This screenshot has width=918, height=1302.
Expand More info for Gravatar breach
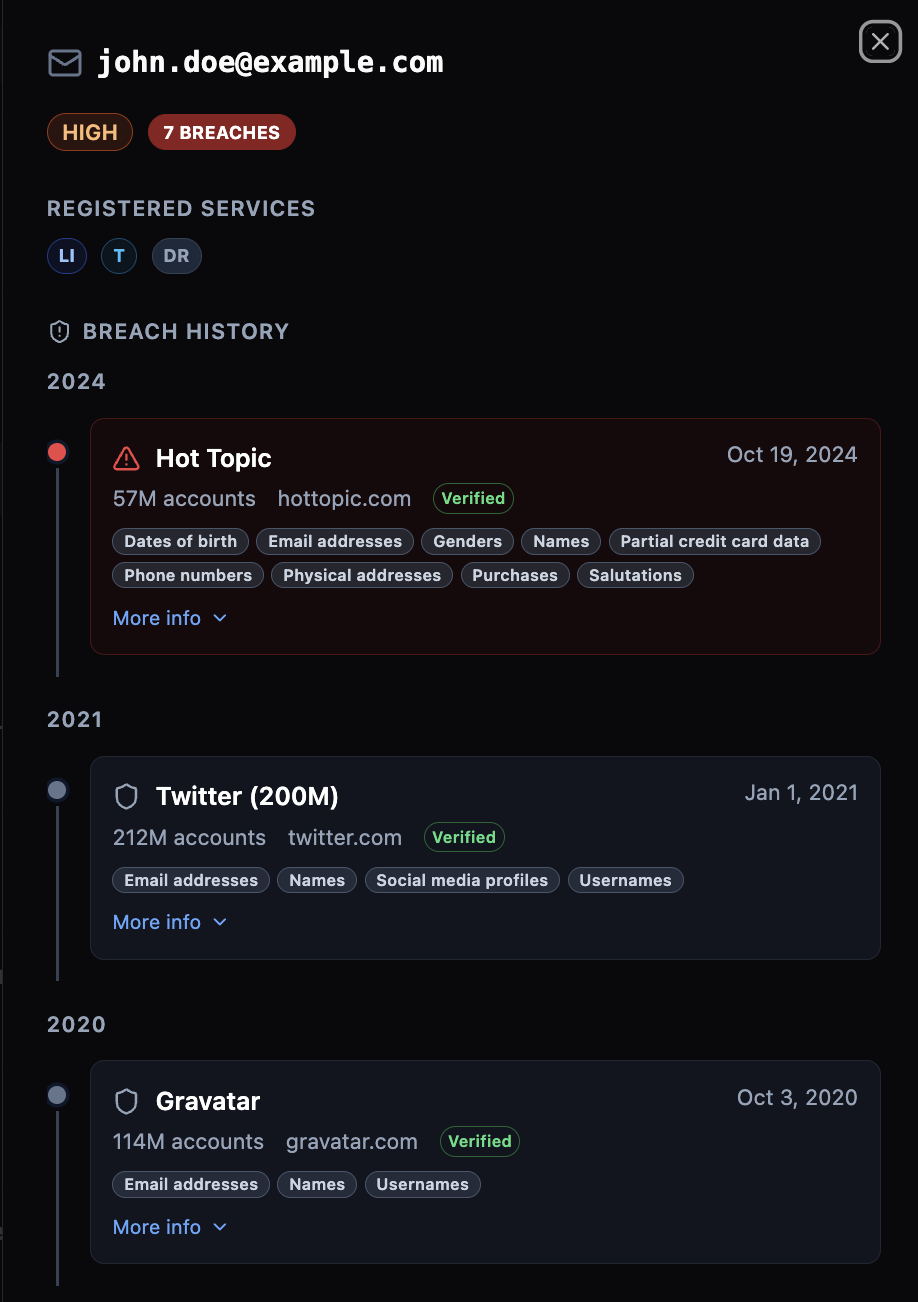pyautogui.click(x=170, y=1228)
